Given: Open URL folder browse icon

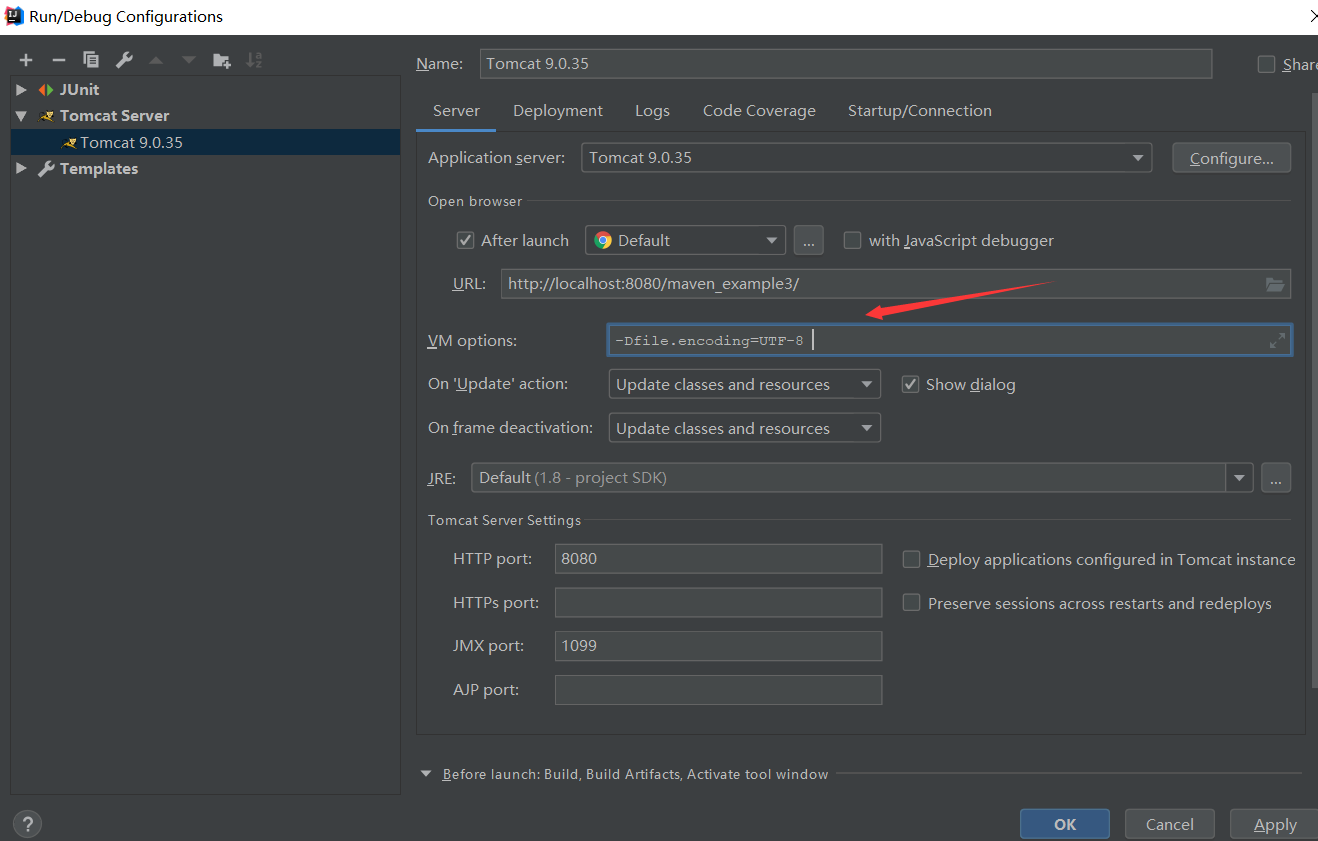Looking at the screenshot, I should [1274, 284].
